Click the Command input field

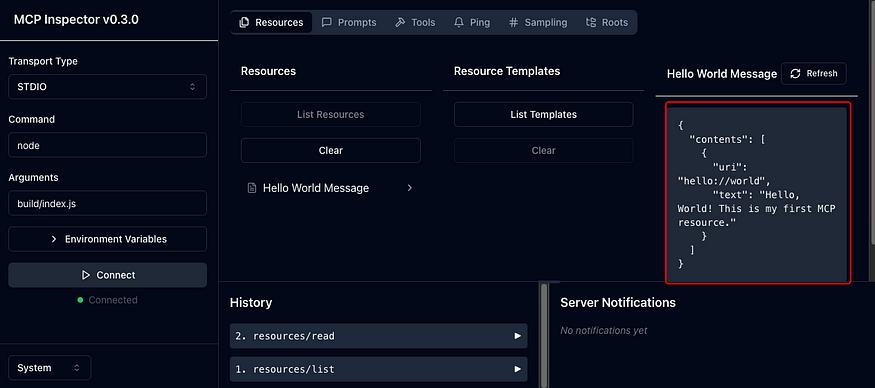pyautogui.click(x=108, y=145)
